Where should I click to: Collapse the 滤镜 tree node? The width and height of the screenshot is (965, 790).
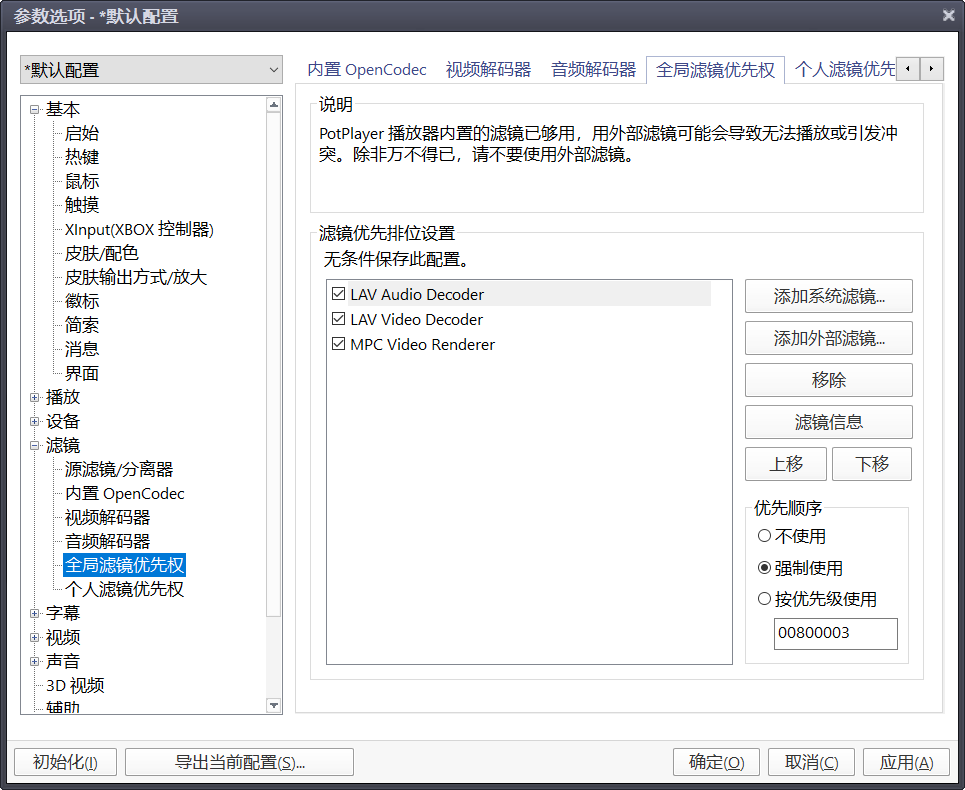pos(35,446)
